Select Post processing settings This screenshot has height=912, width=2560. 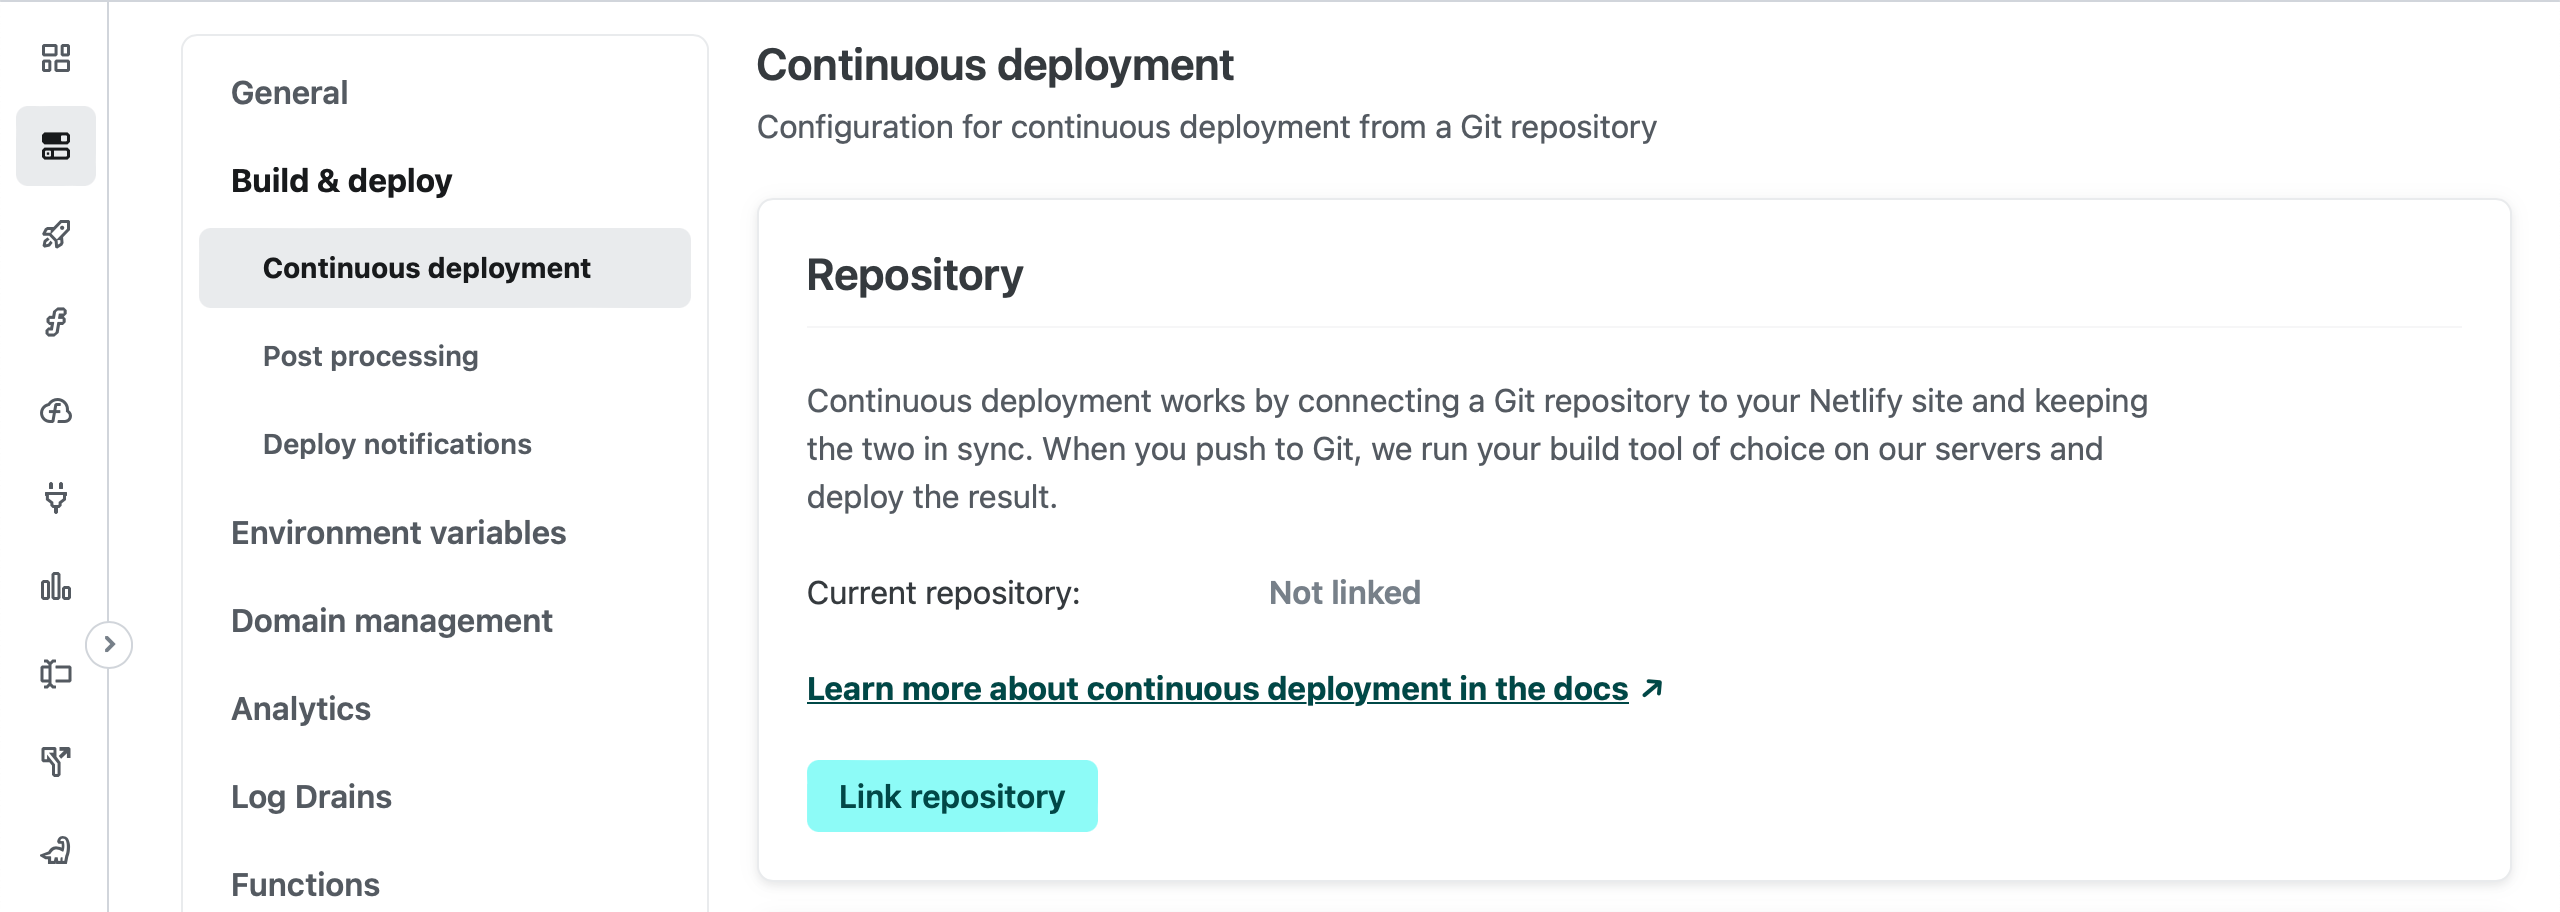point(370,356)
